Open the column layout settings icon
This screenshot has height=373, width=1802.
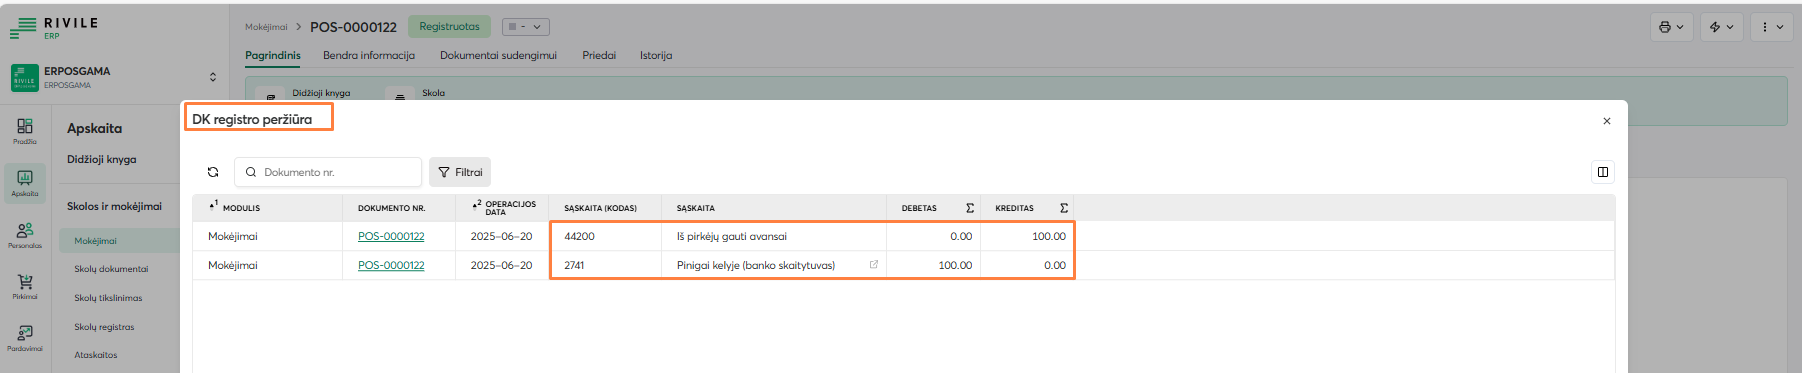coord(1602,172)
